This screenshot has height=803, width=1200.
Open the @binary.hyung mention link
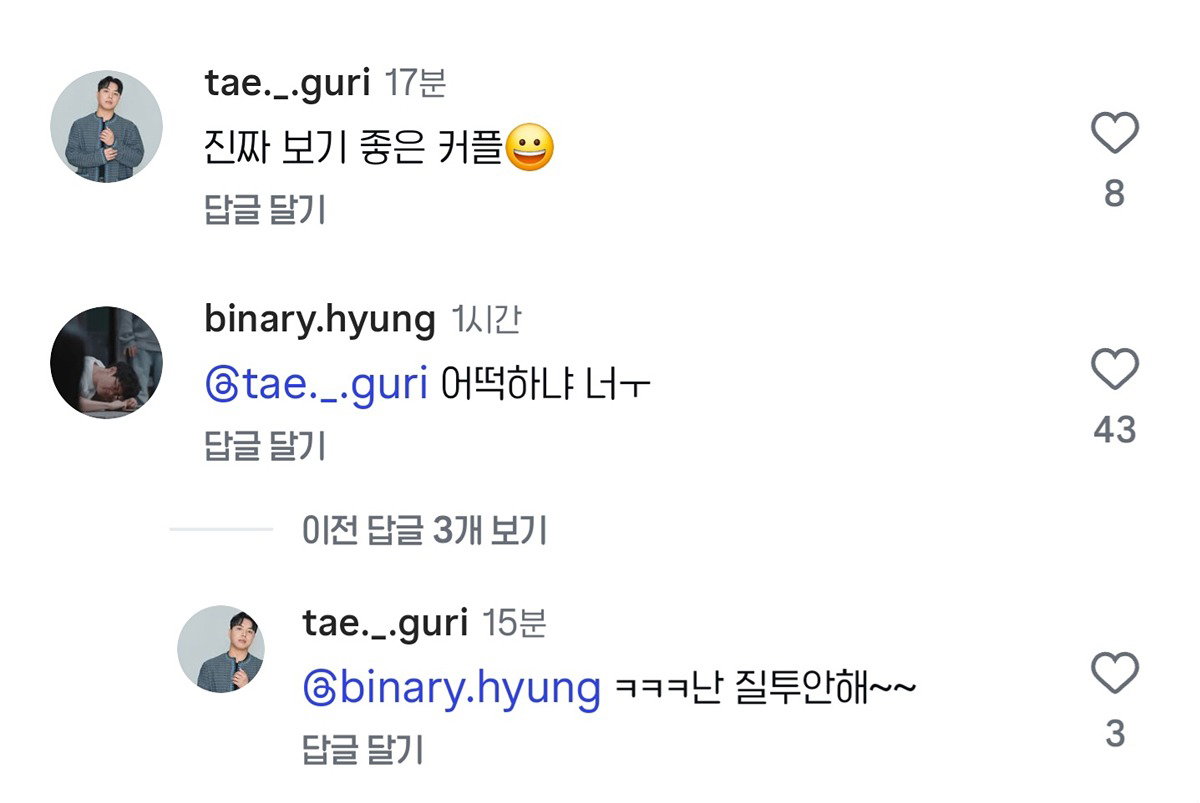click(451, 689)
